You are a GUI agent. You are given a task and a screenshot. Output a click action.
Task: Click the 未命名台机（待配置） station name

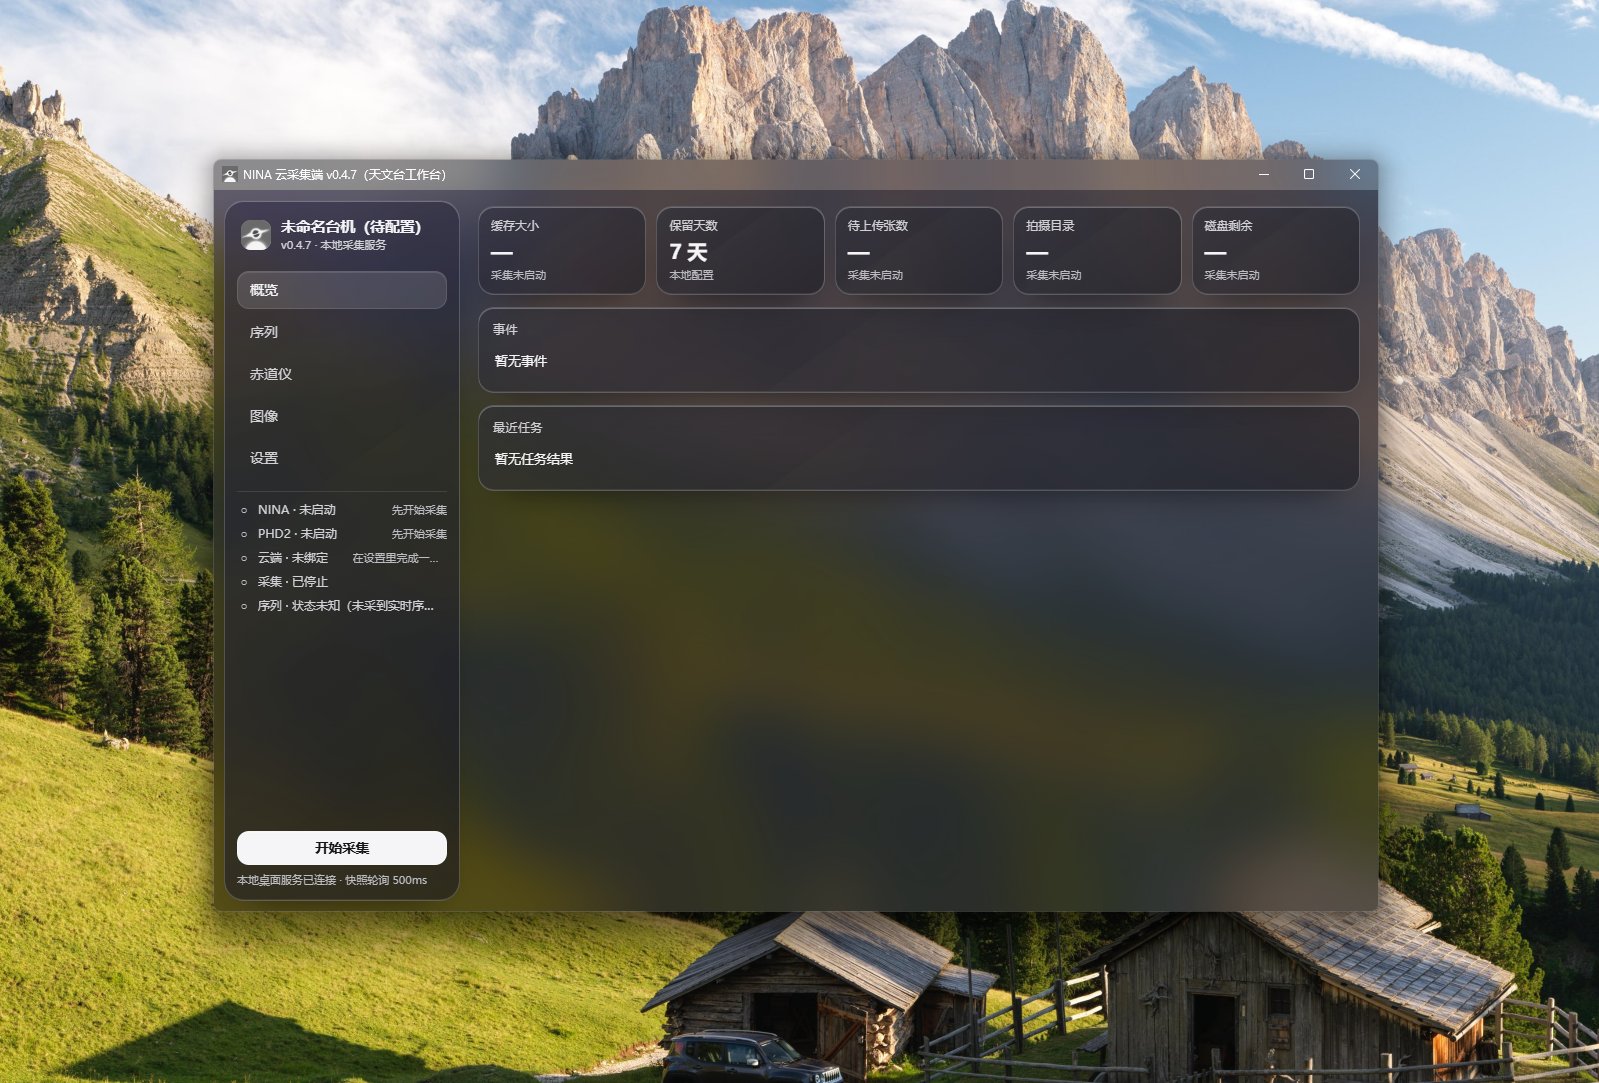351,227
